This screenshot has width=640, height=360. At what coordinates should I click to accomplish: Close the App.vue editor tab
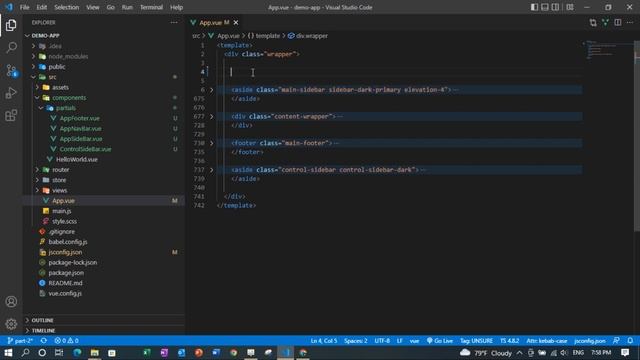[236, 22]
